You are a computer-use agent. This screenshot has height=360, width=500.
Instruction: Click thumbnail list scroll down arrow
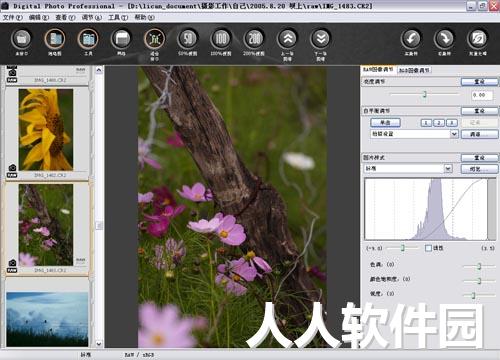(99, 343)
